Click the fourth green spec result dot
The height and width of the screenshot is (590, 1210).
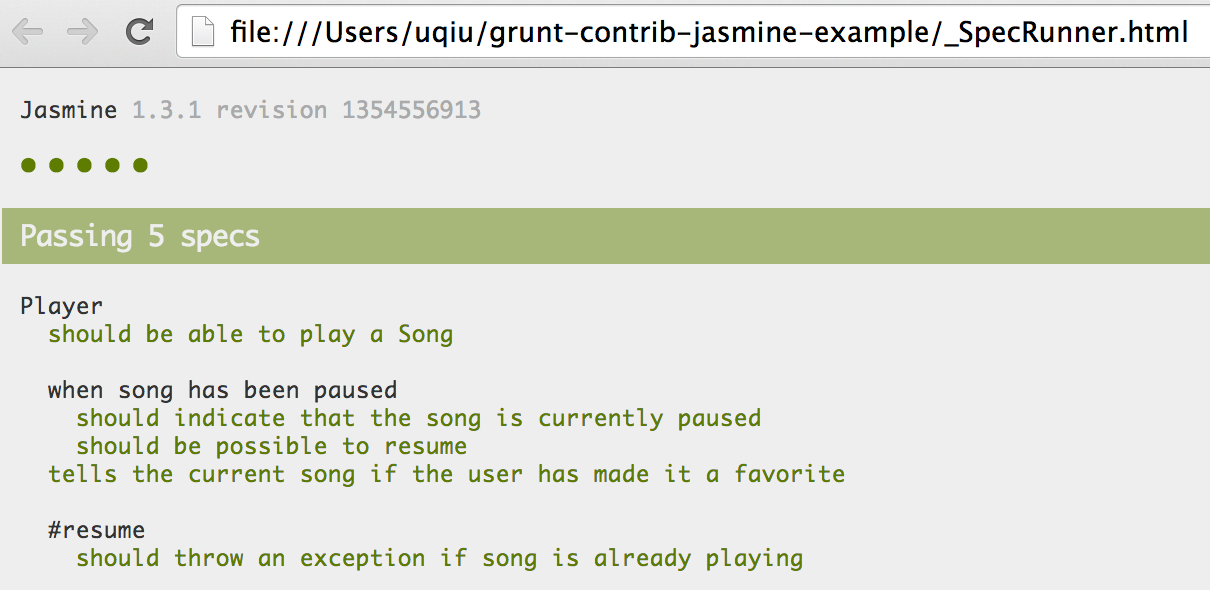(112, 165)
